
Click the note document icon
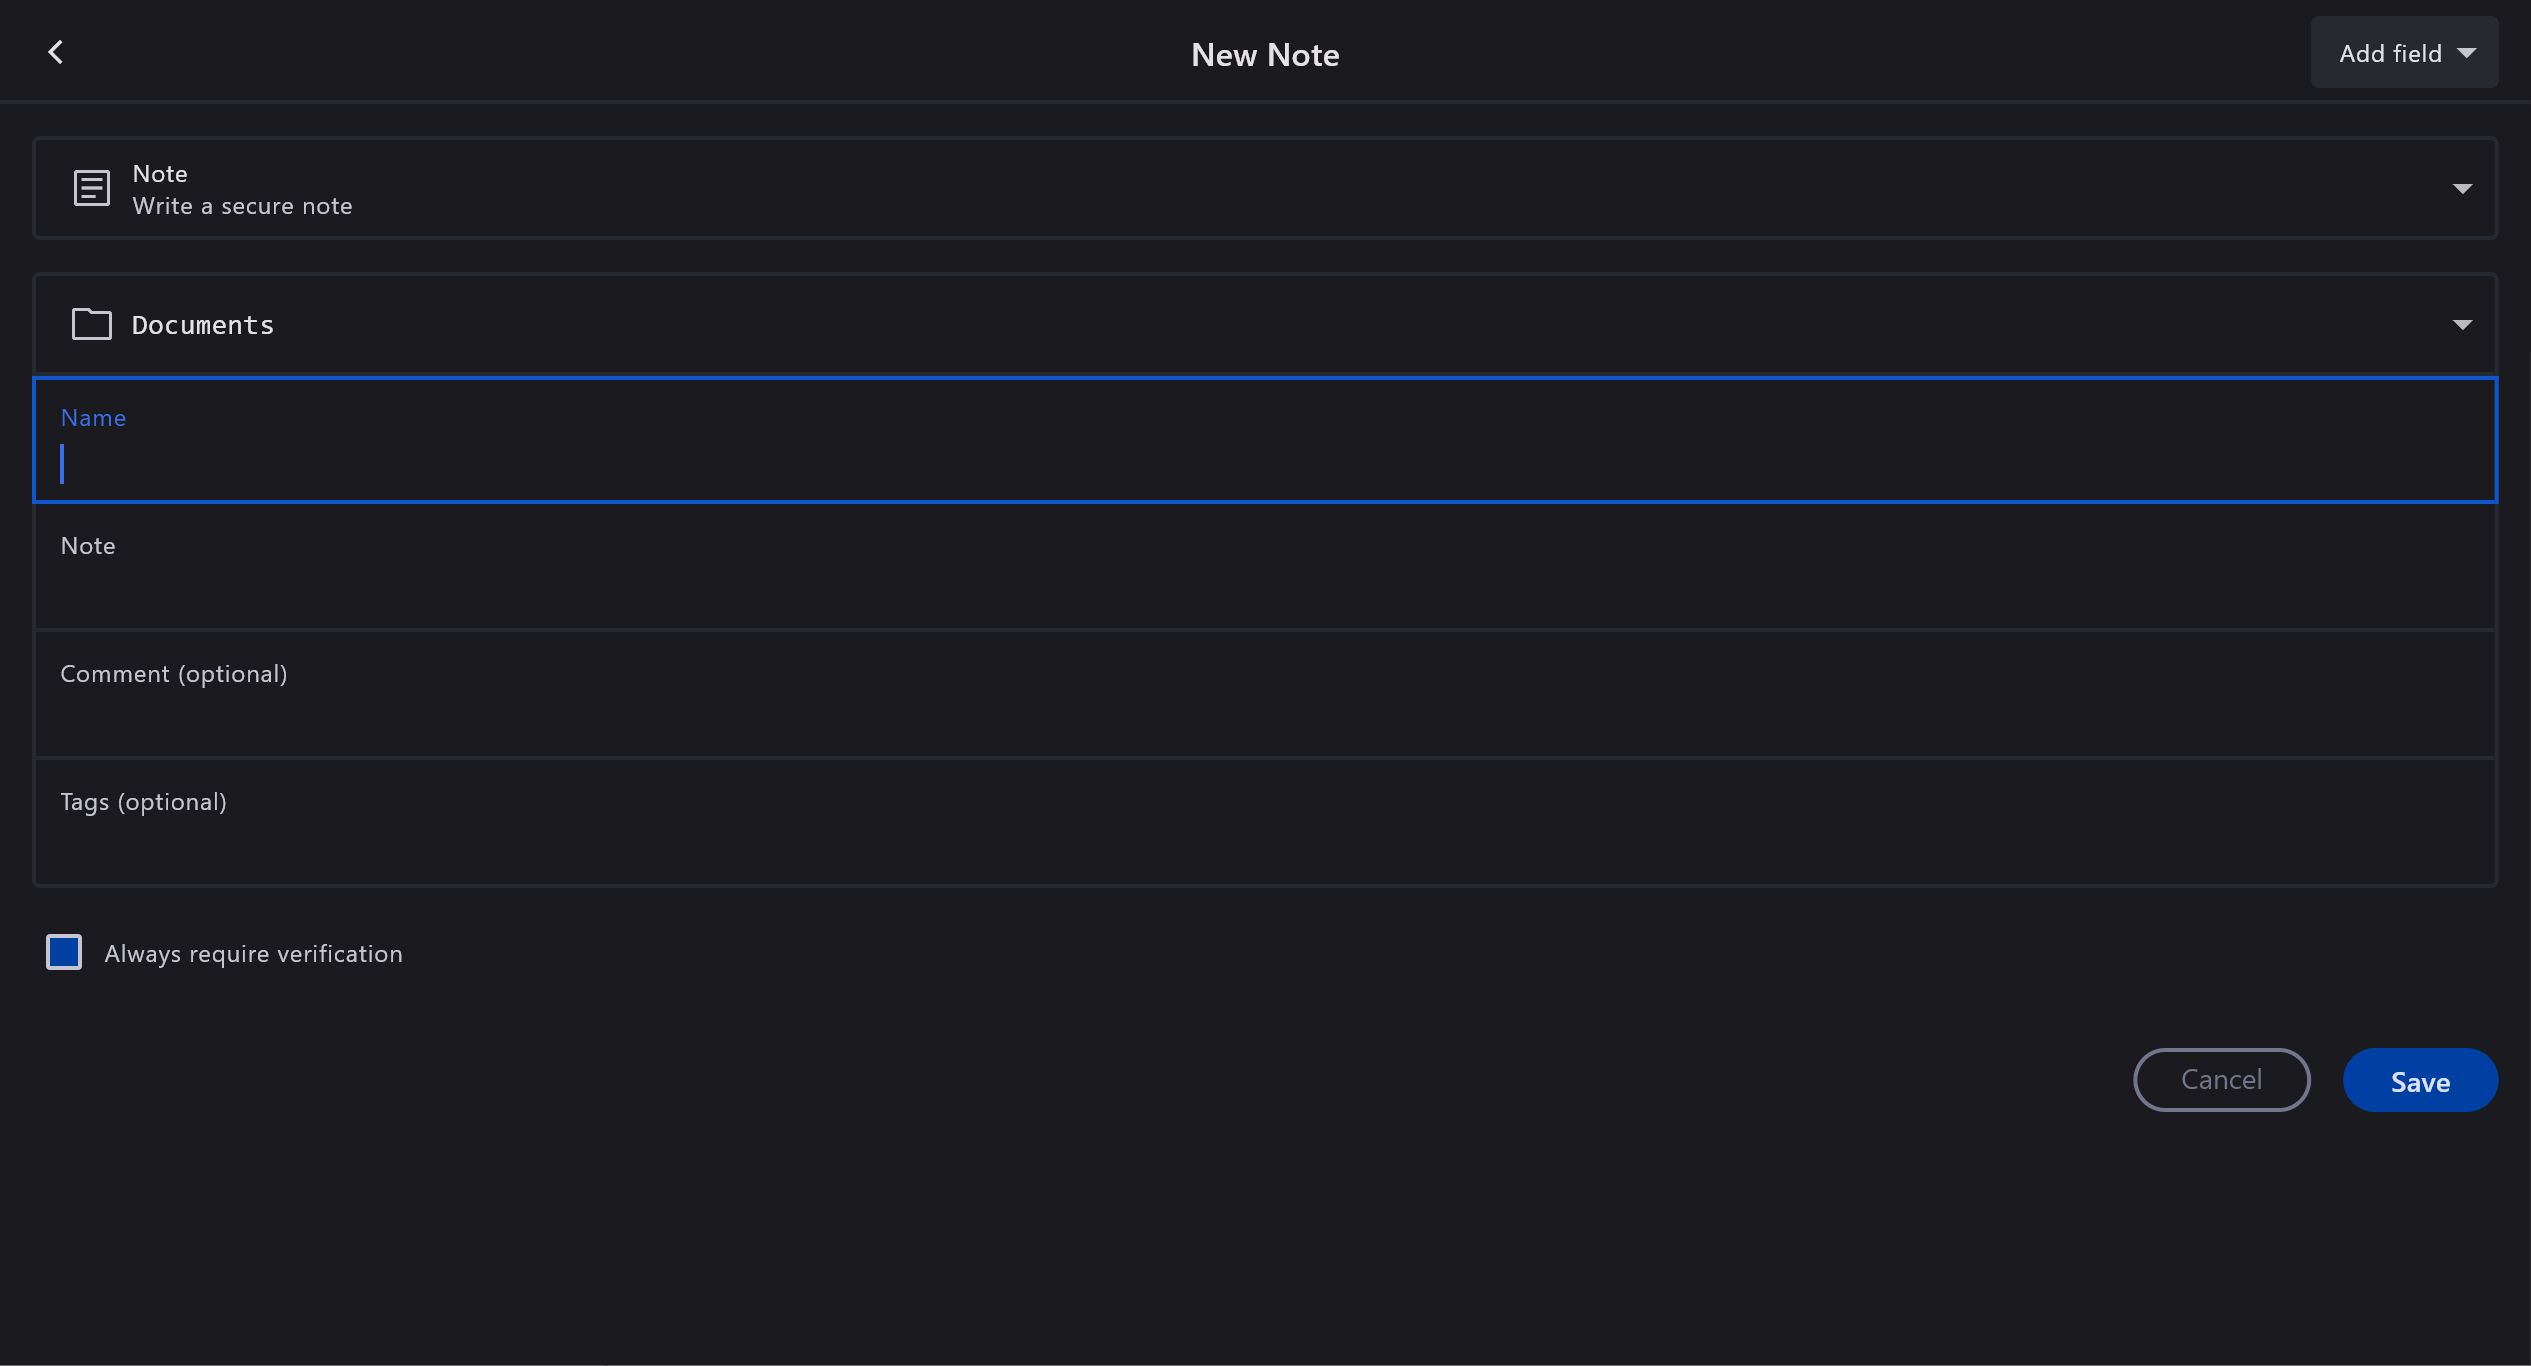coord(91,188)
